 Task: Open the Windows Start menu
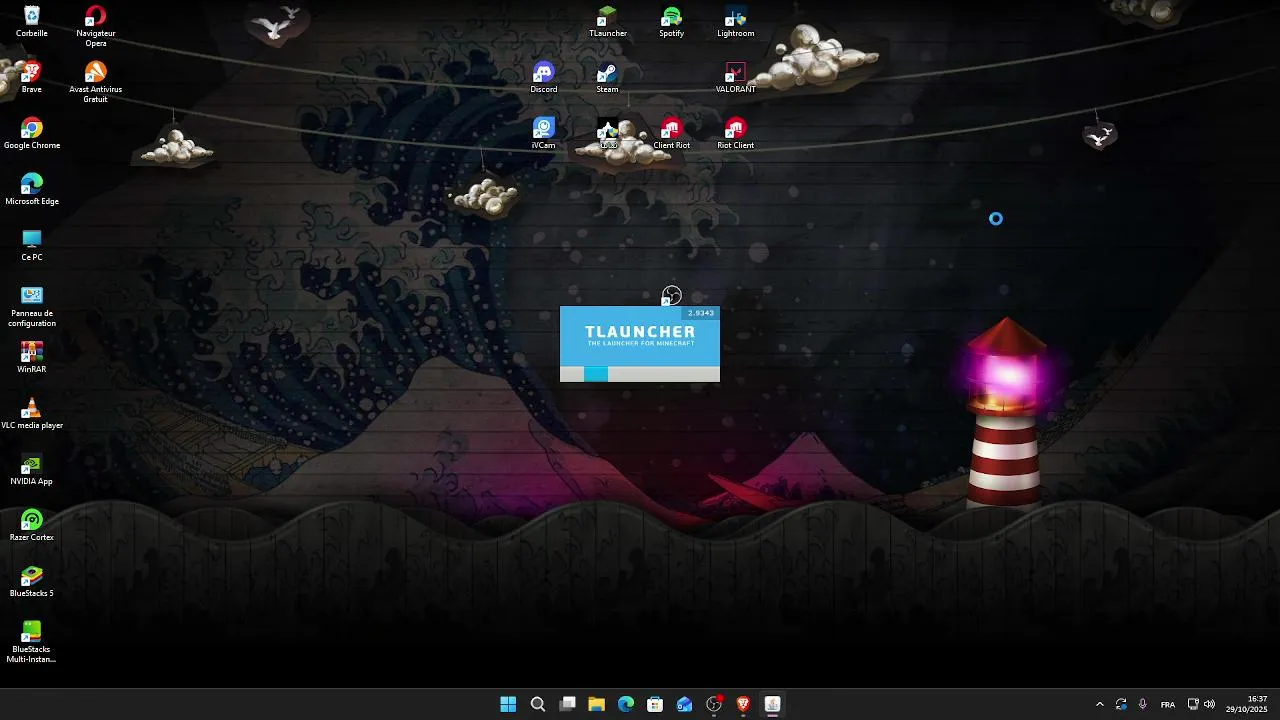pyautogui.click(x=508, y=704)
